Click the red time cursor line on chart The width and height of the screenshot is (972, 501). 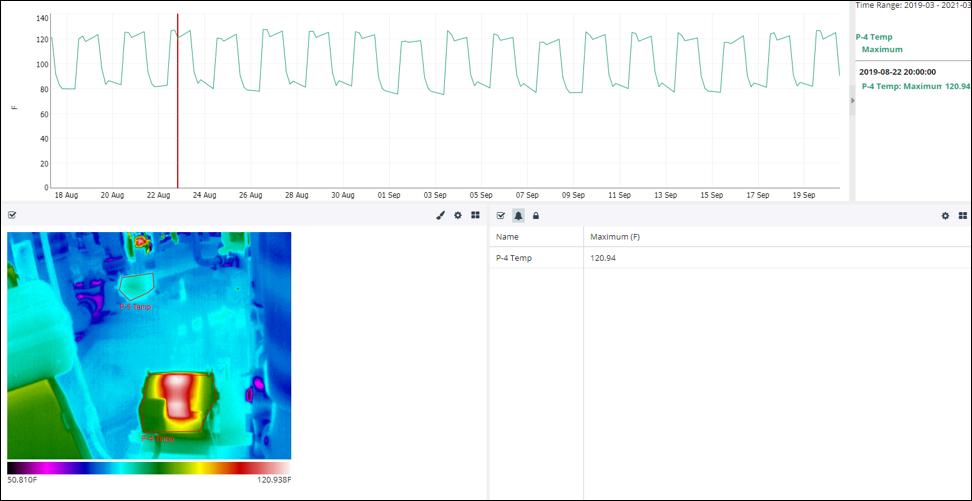click(178, 100)
